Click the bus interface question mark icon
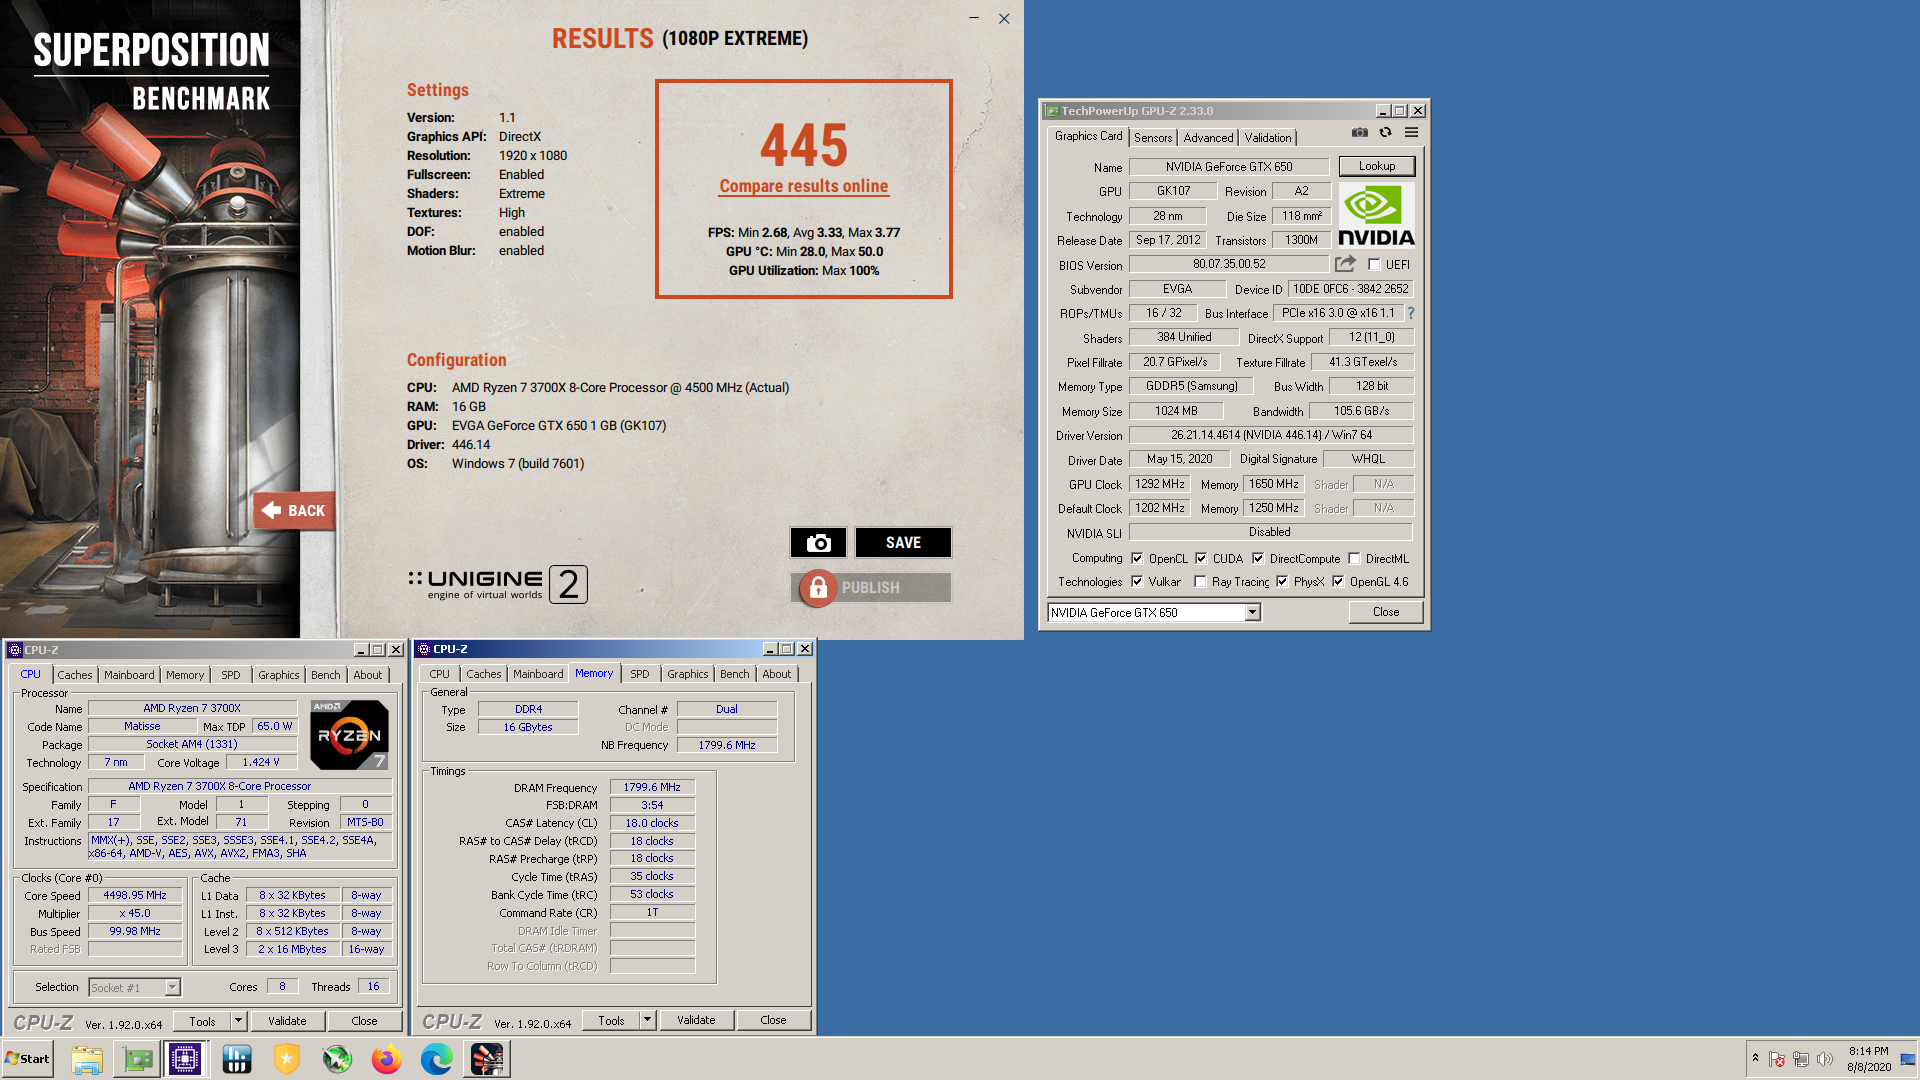This screenshot has height=1080, width=1920. click(x=1411, y=313)
